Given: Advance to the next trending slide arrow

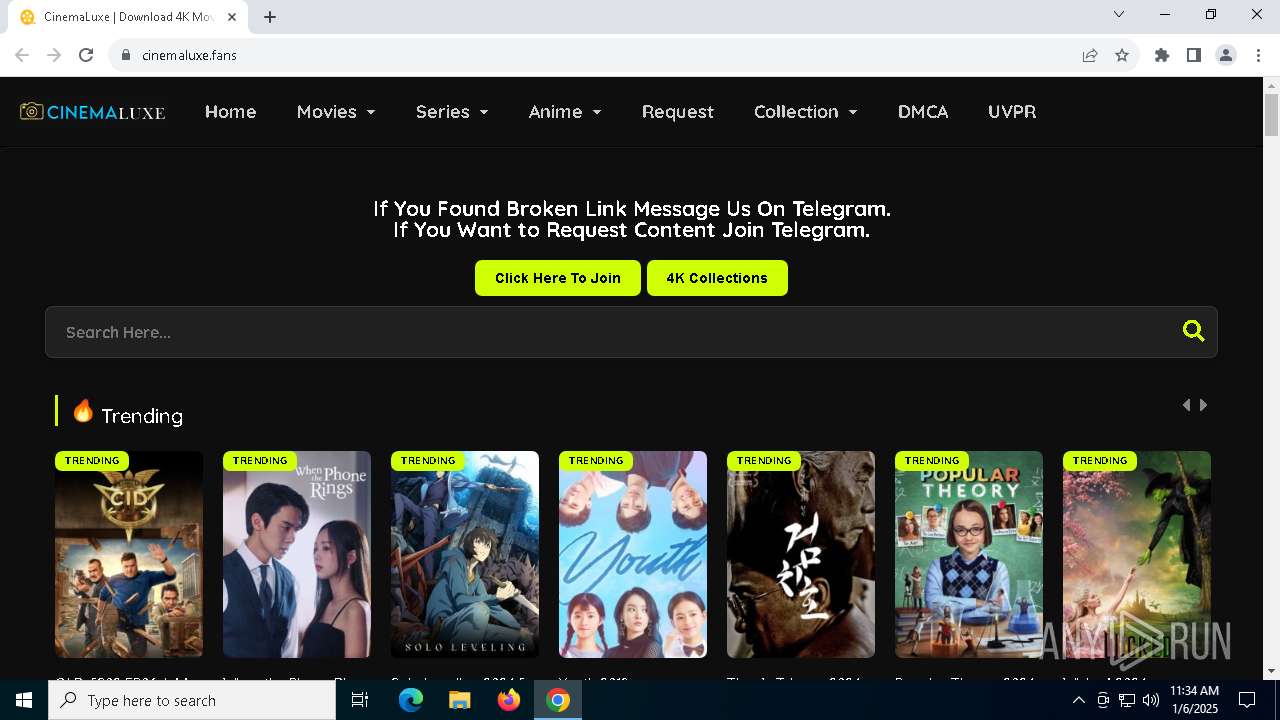Looking at the screenshot, I should click(x=1203, y=405).
